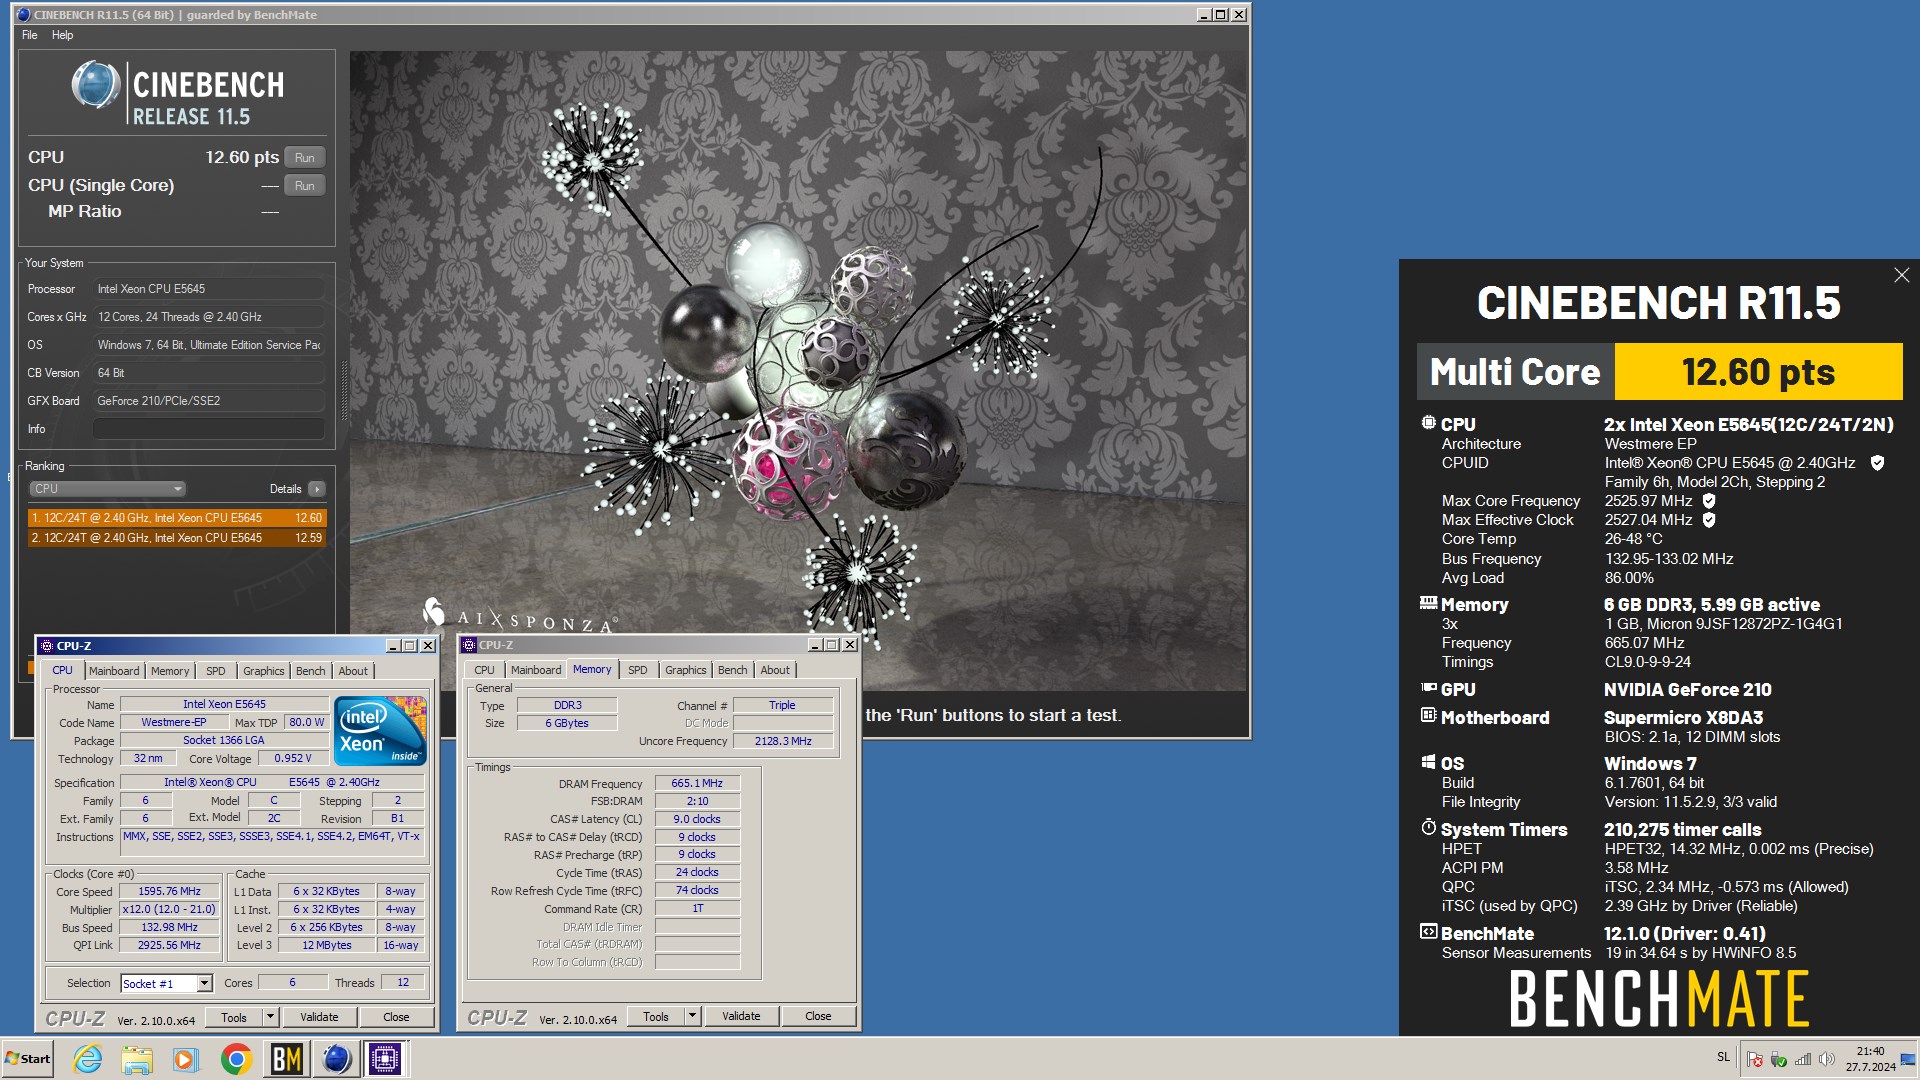Image resolution: width=1920 pixels, height=1080 pixels.
Task: Click Max Core Frequency verified shield icon
Action: point(1709,501)
